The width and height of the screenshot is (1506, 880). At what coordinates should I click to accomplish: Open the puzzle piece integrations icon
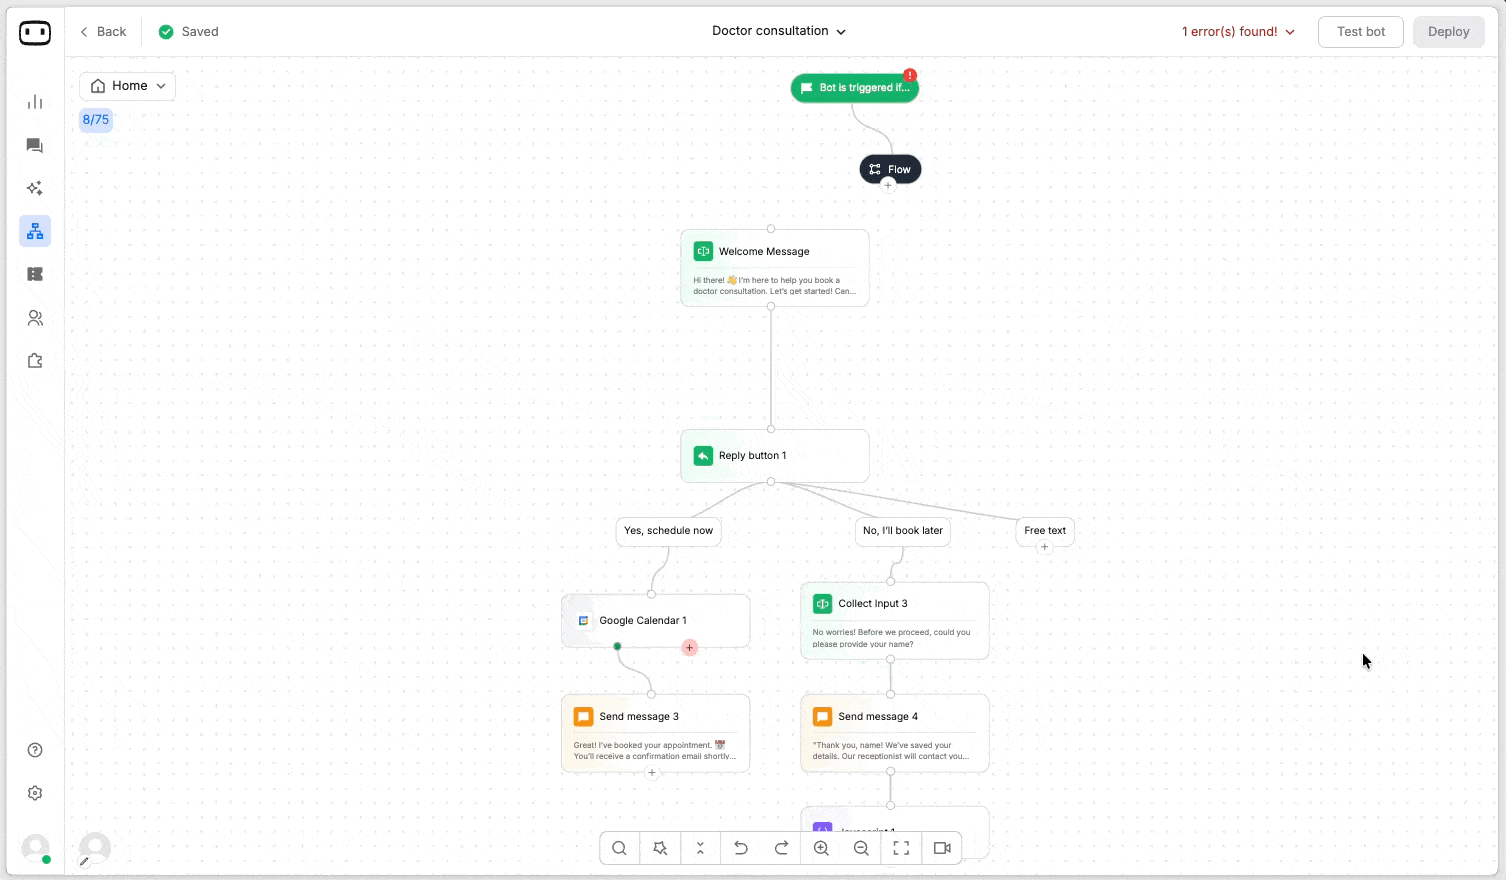[x=35, y=361]
